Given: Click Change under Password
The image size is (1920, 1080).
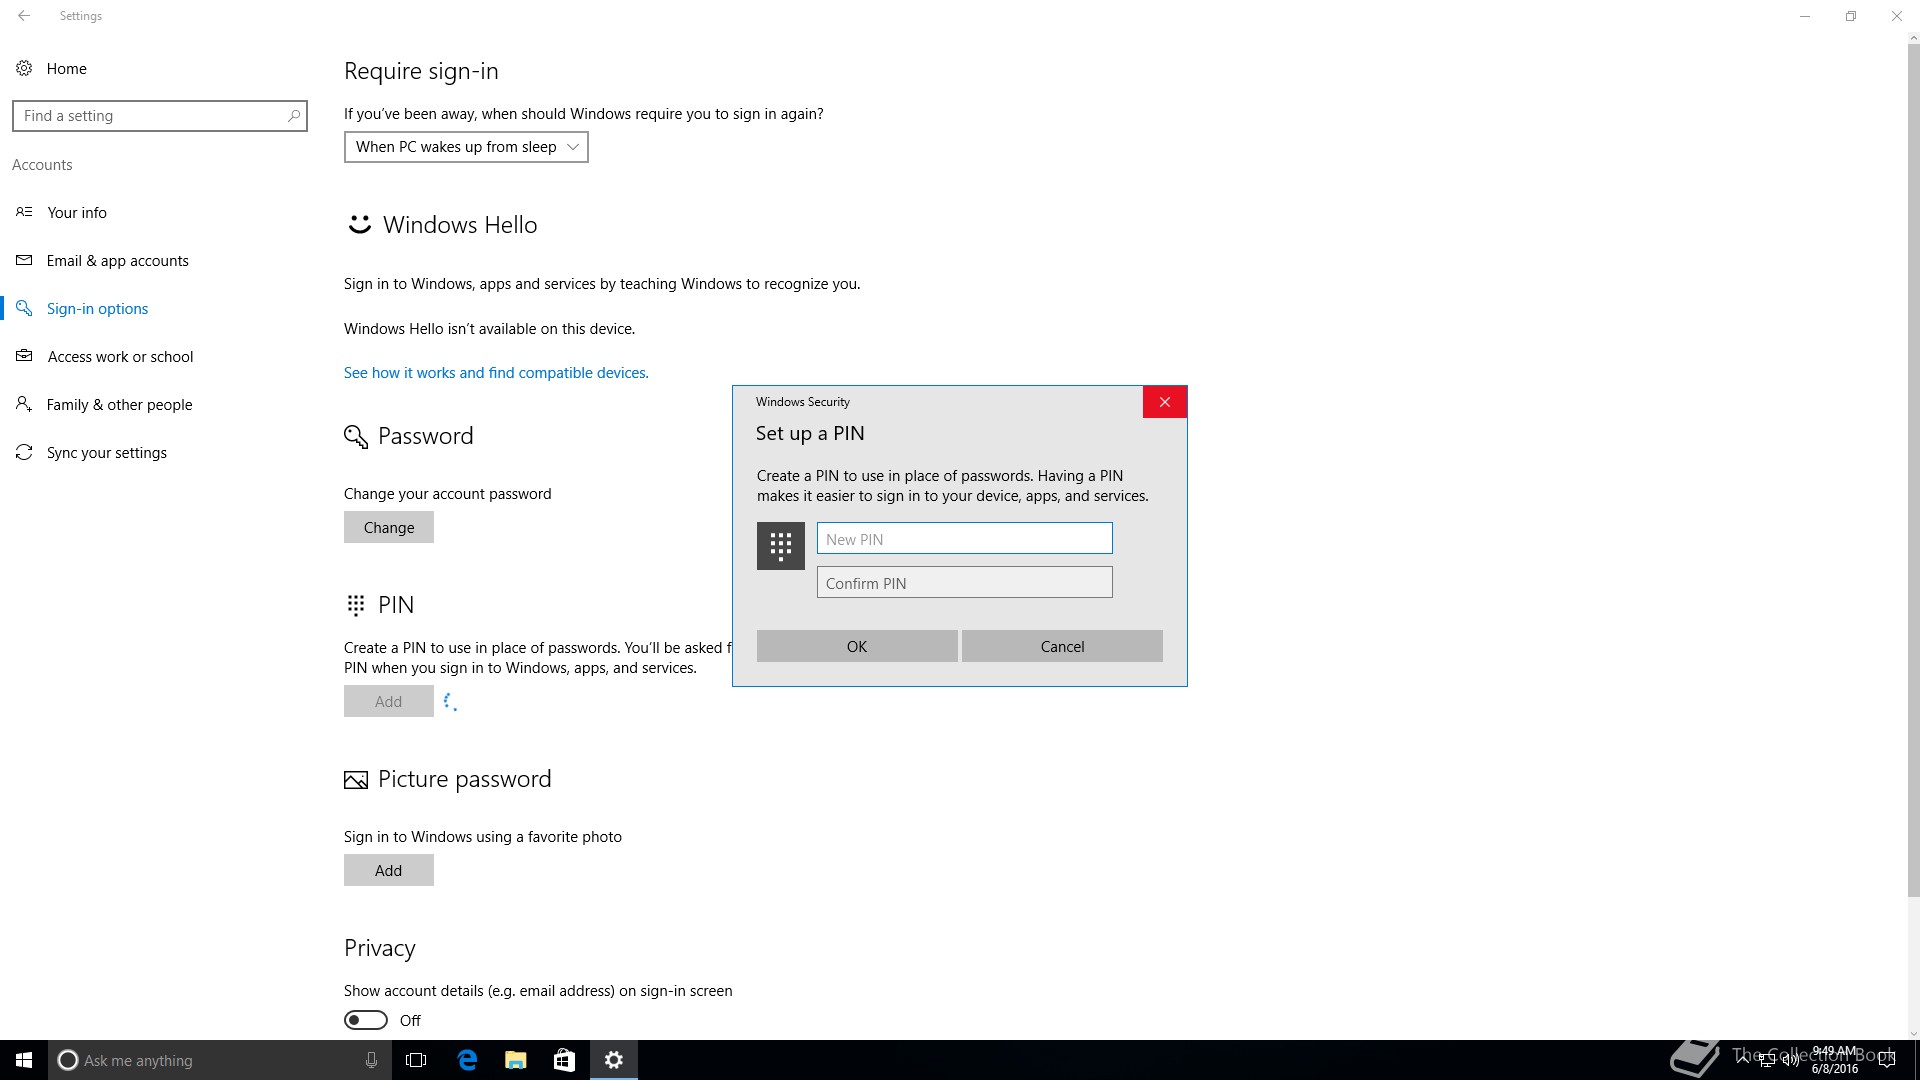Looking at the screenshot, I should click(x=389, y=527).
